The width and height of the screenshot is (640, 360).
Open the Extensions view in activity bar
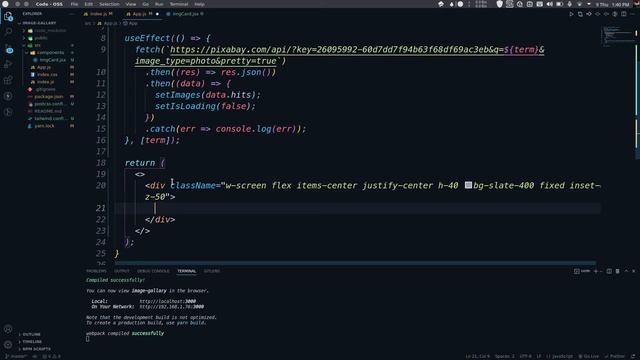pyautogui.click(x=8, y=80)
